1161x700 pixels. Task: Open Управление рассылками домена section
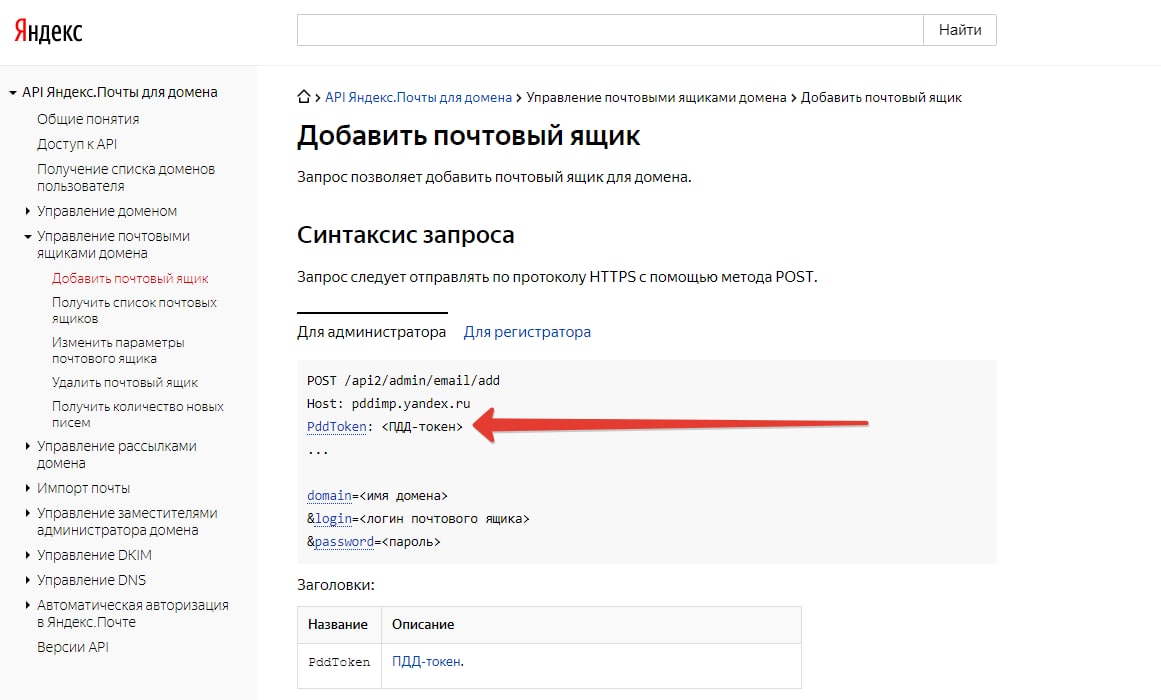pos(117,455)
